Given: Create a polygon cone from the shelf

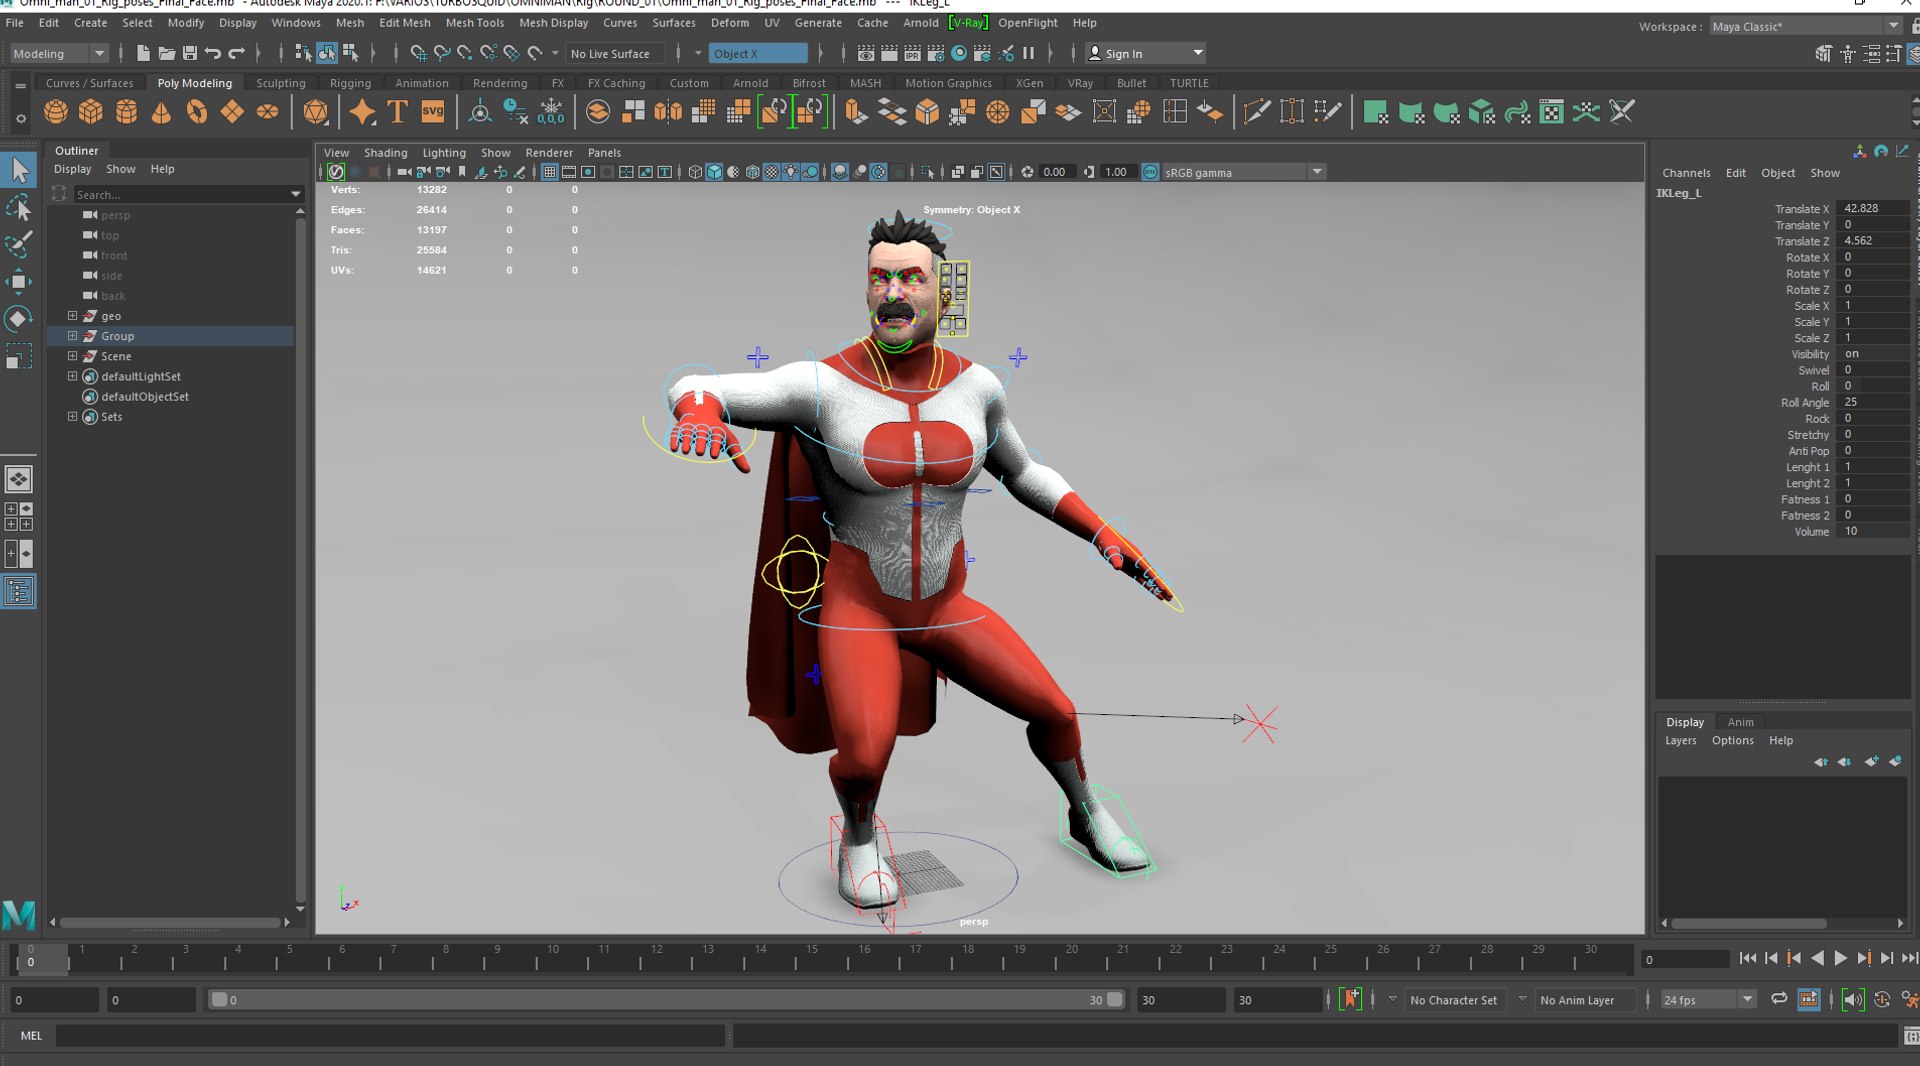Looking at the screenshot, I should click(161, 112).
